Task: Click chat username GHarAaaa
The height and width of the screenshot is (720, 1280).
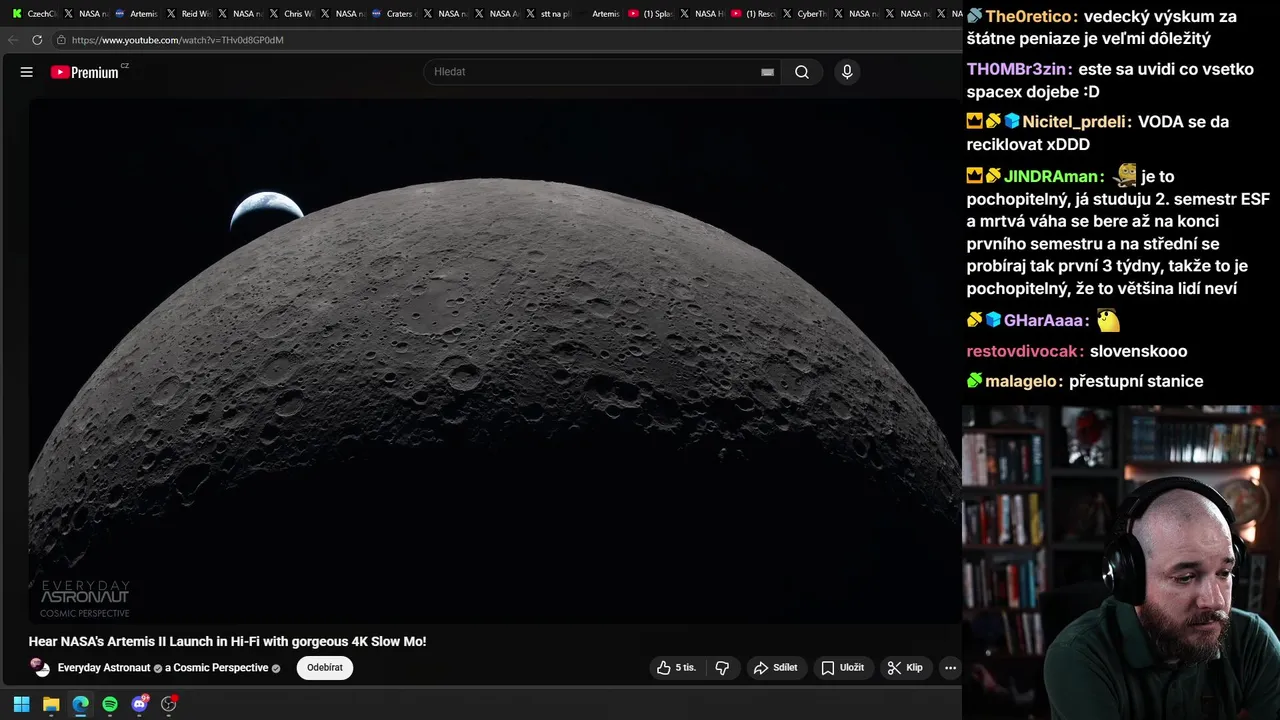Action: (1043, 320)
